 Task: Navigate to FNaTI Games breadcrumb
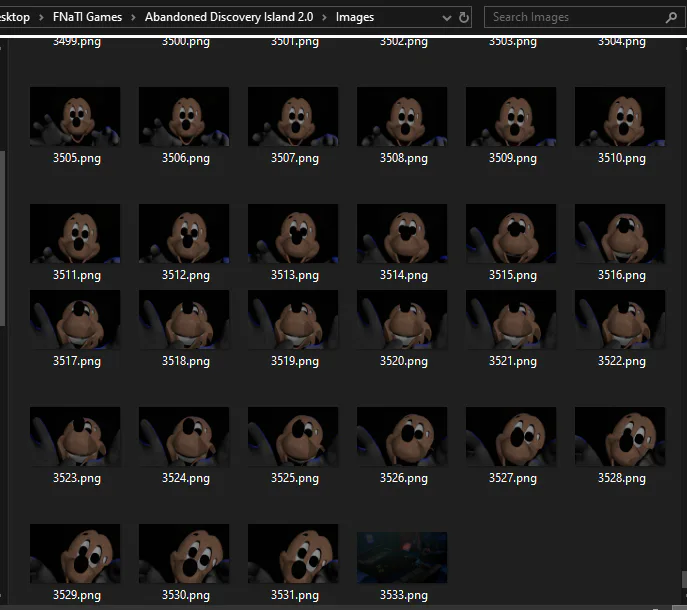(87, 17)
